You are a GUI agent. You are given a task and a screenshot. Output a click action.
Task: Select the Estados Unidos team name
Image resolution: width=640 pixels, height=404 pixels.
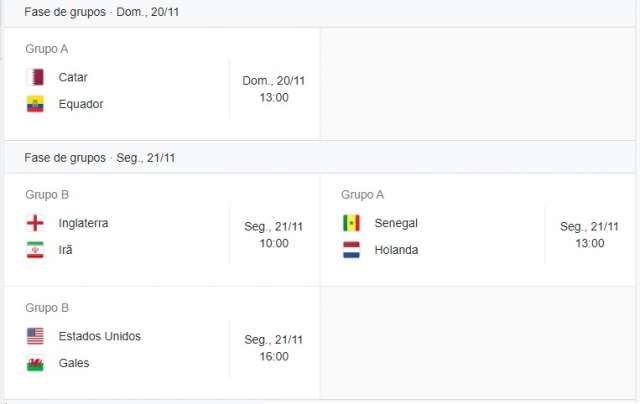tap(100, 336)
